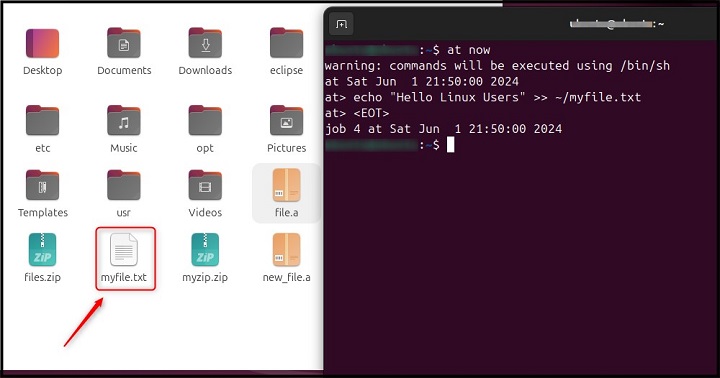Select the files.zip archive icon
Viewport: 720px width, 378px height.
pyautogui.click(x=42, y=249)
